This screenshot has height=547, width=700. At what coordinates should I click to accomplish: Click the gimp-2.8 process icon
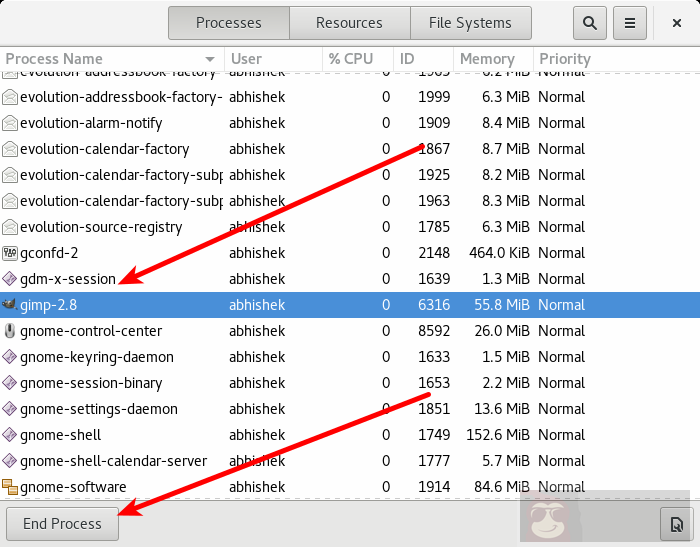point(10,305)
